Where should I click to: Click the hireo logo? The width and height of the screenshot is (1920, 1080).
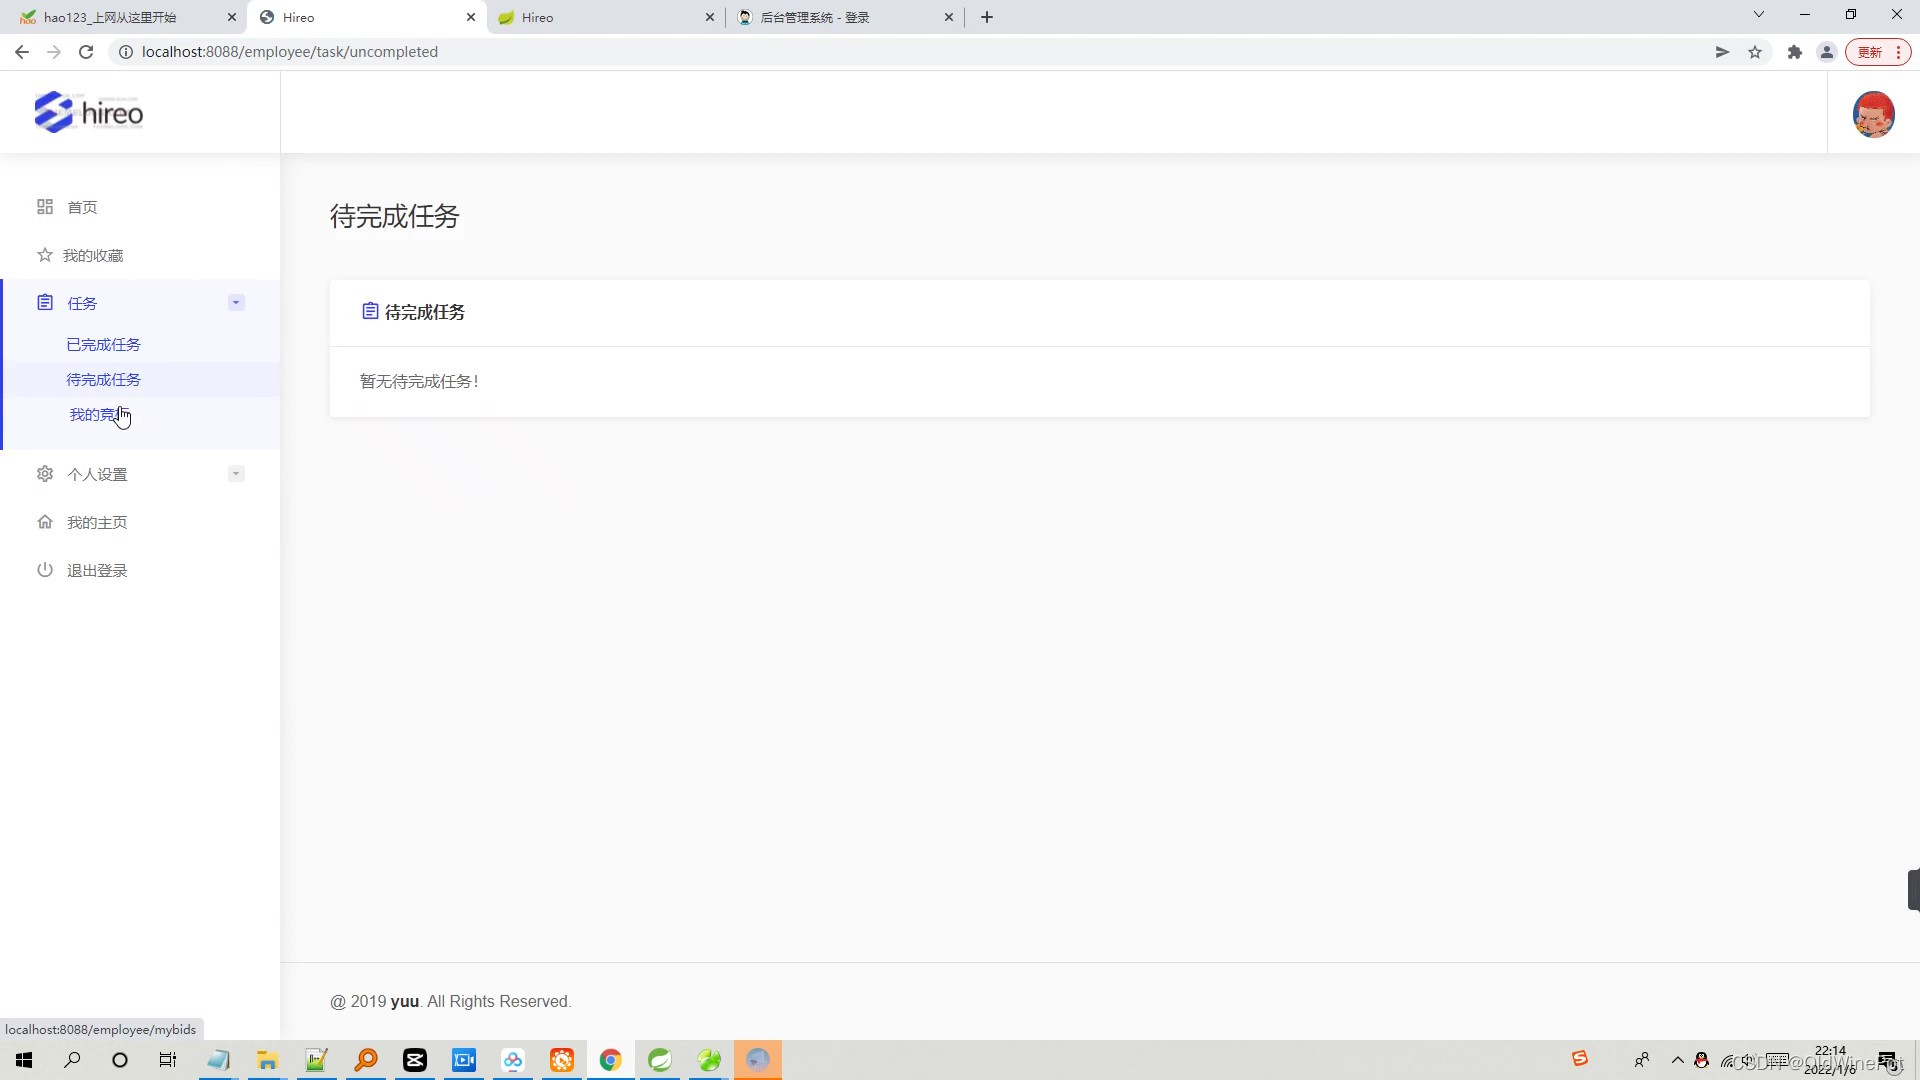(x=88, y=113)
